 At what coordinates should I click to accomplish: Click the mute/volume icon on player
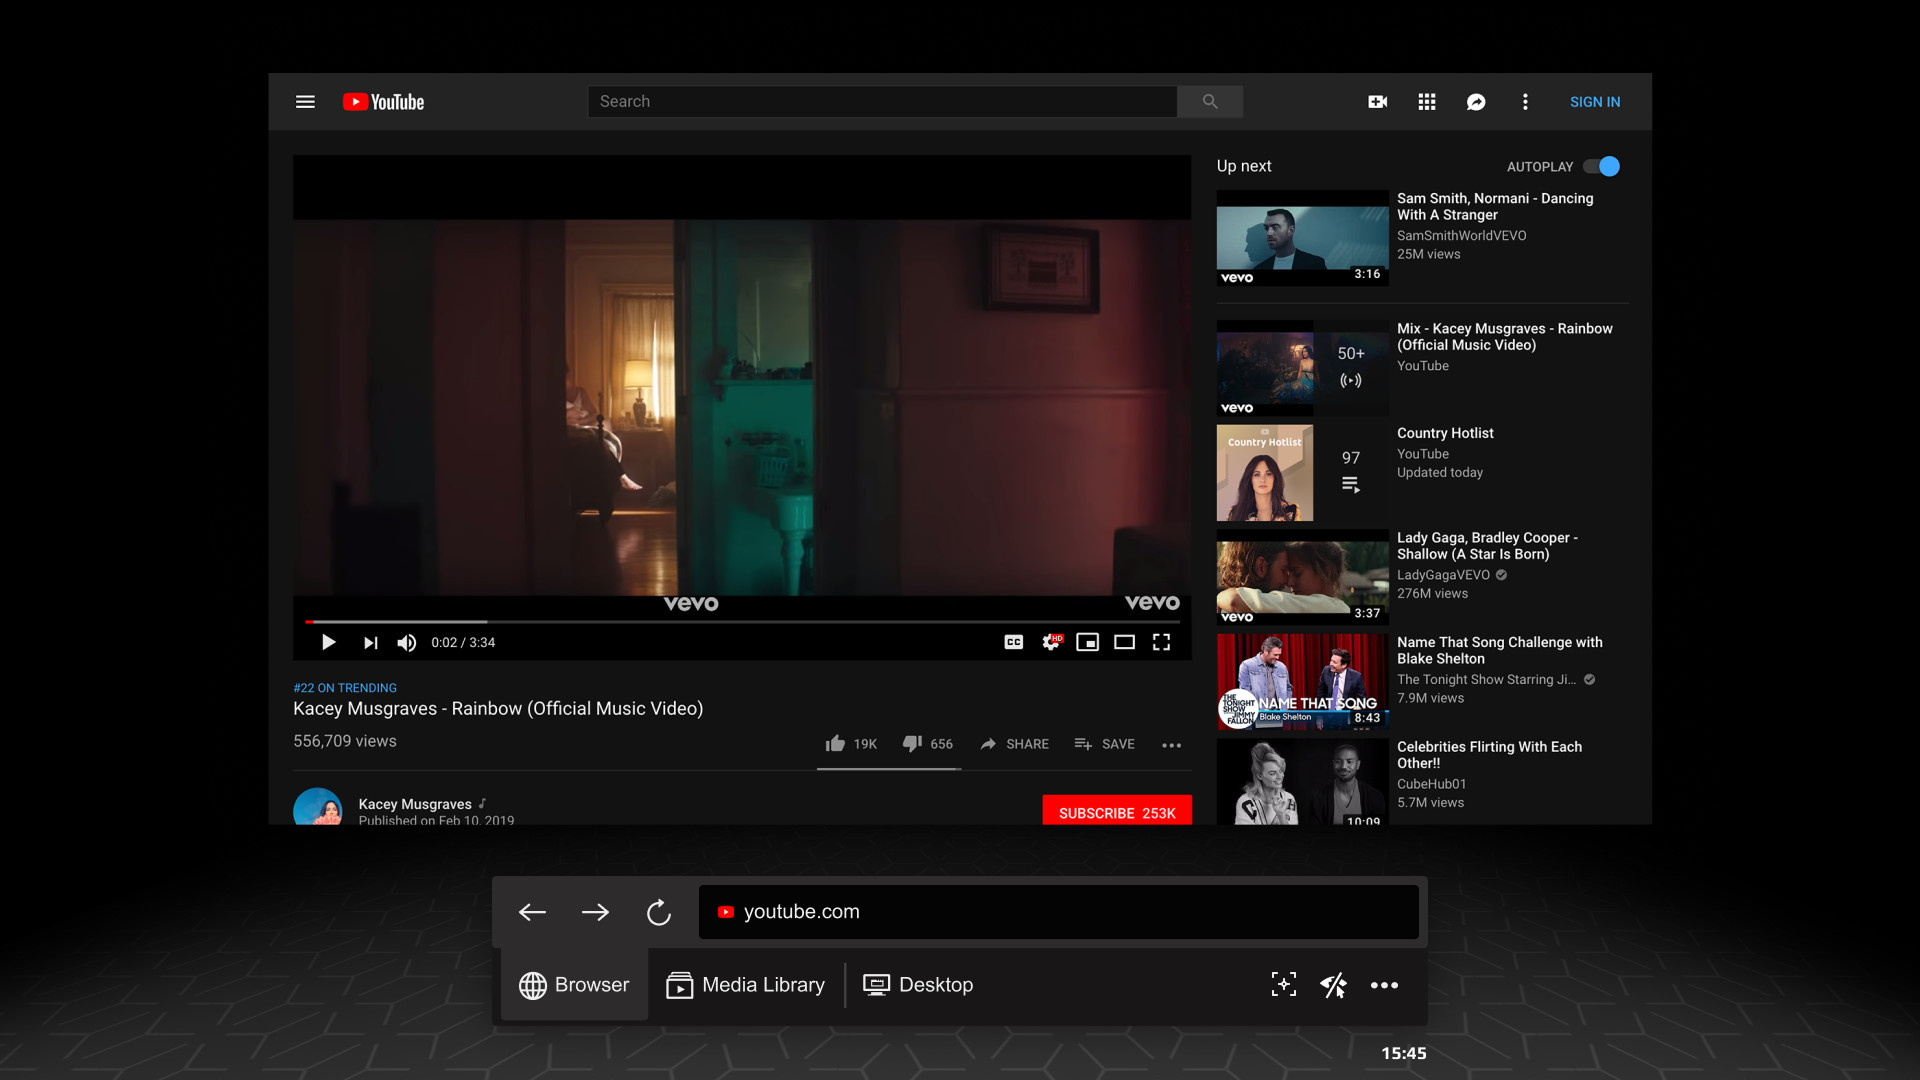406,642
